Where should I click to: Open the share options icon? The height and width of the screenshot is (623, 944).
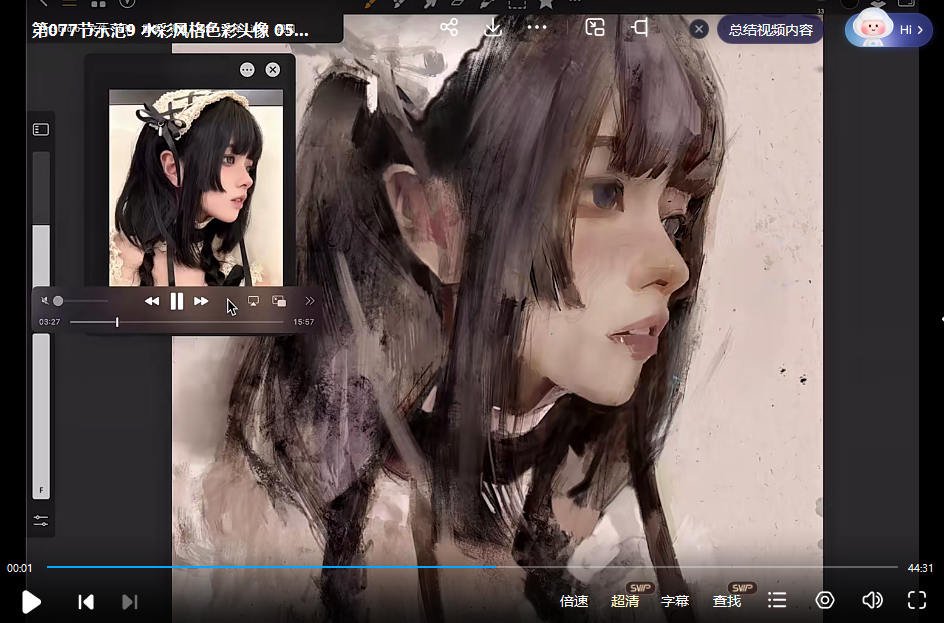click(449, 27)
